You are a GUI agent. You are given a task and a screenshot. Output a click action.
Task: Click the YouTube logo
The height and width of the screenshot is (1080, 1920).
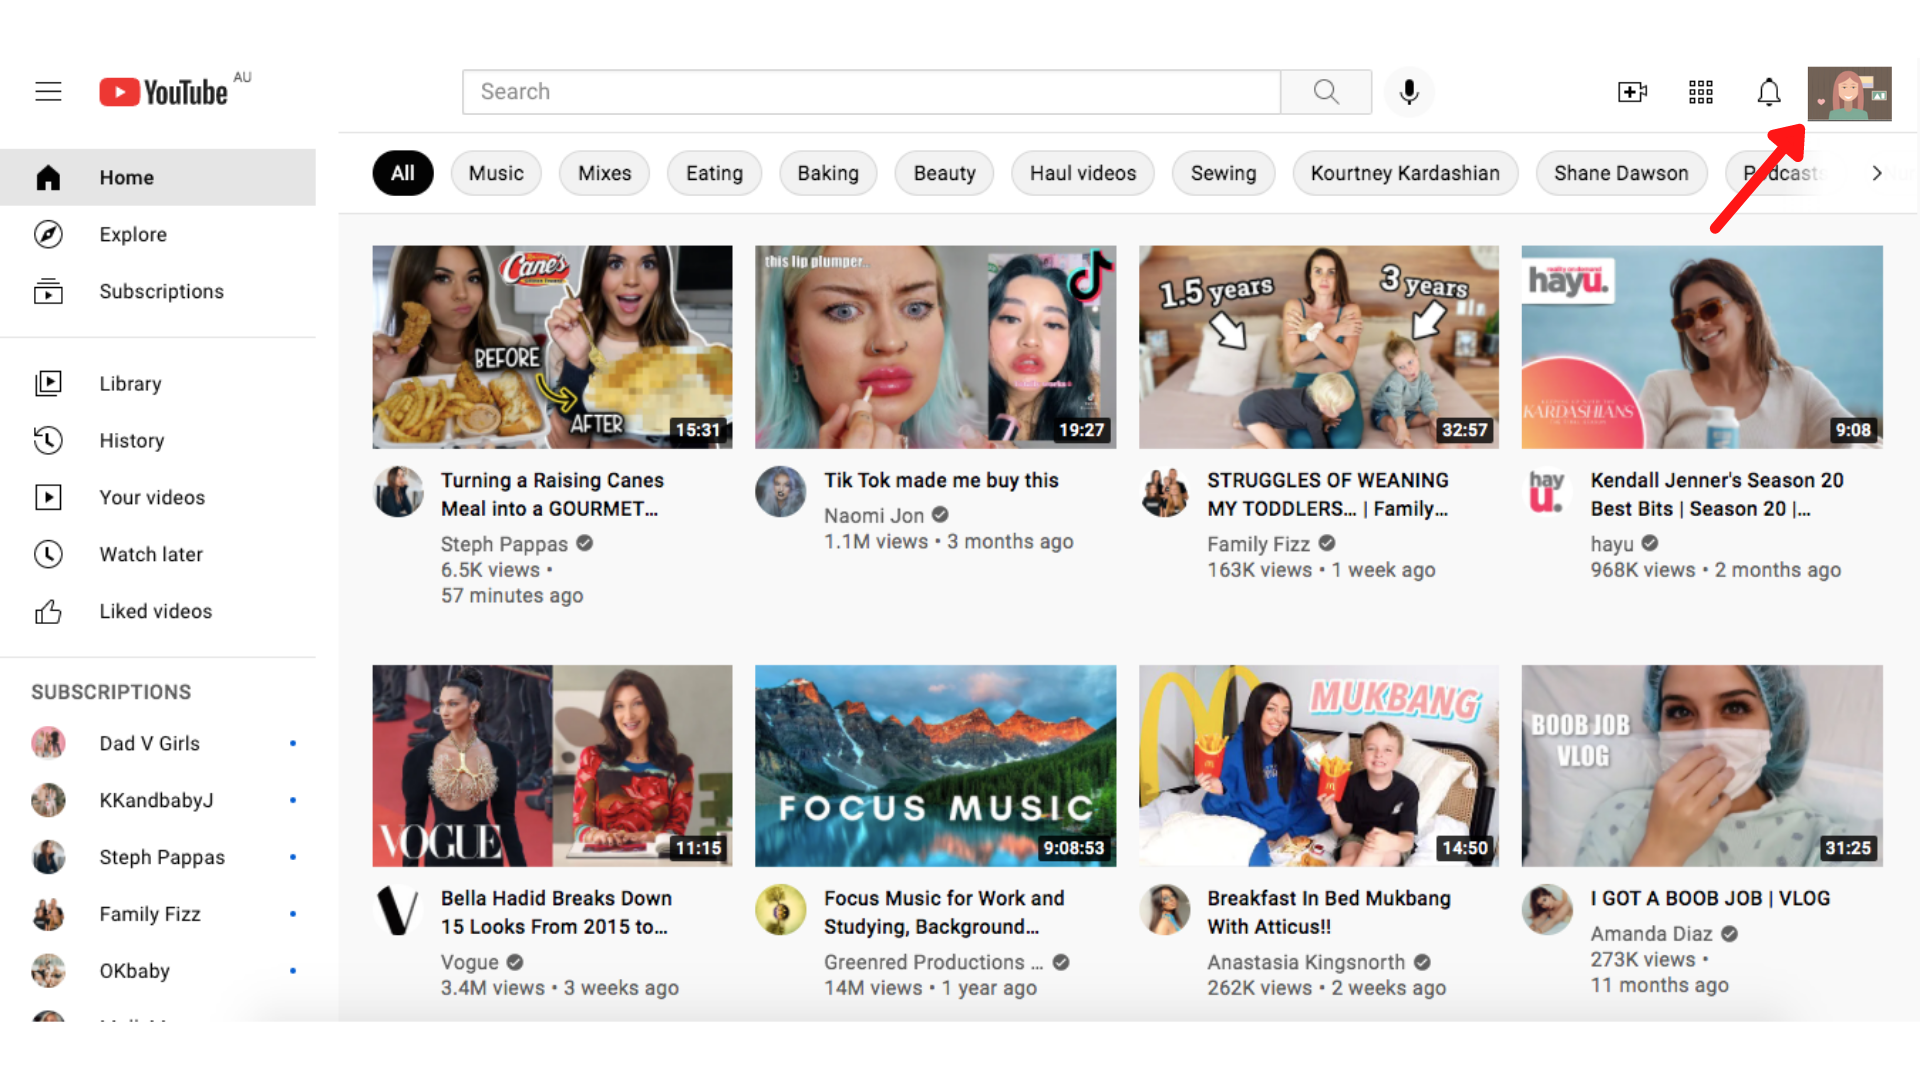(x=164, y=92)
